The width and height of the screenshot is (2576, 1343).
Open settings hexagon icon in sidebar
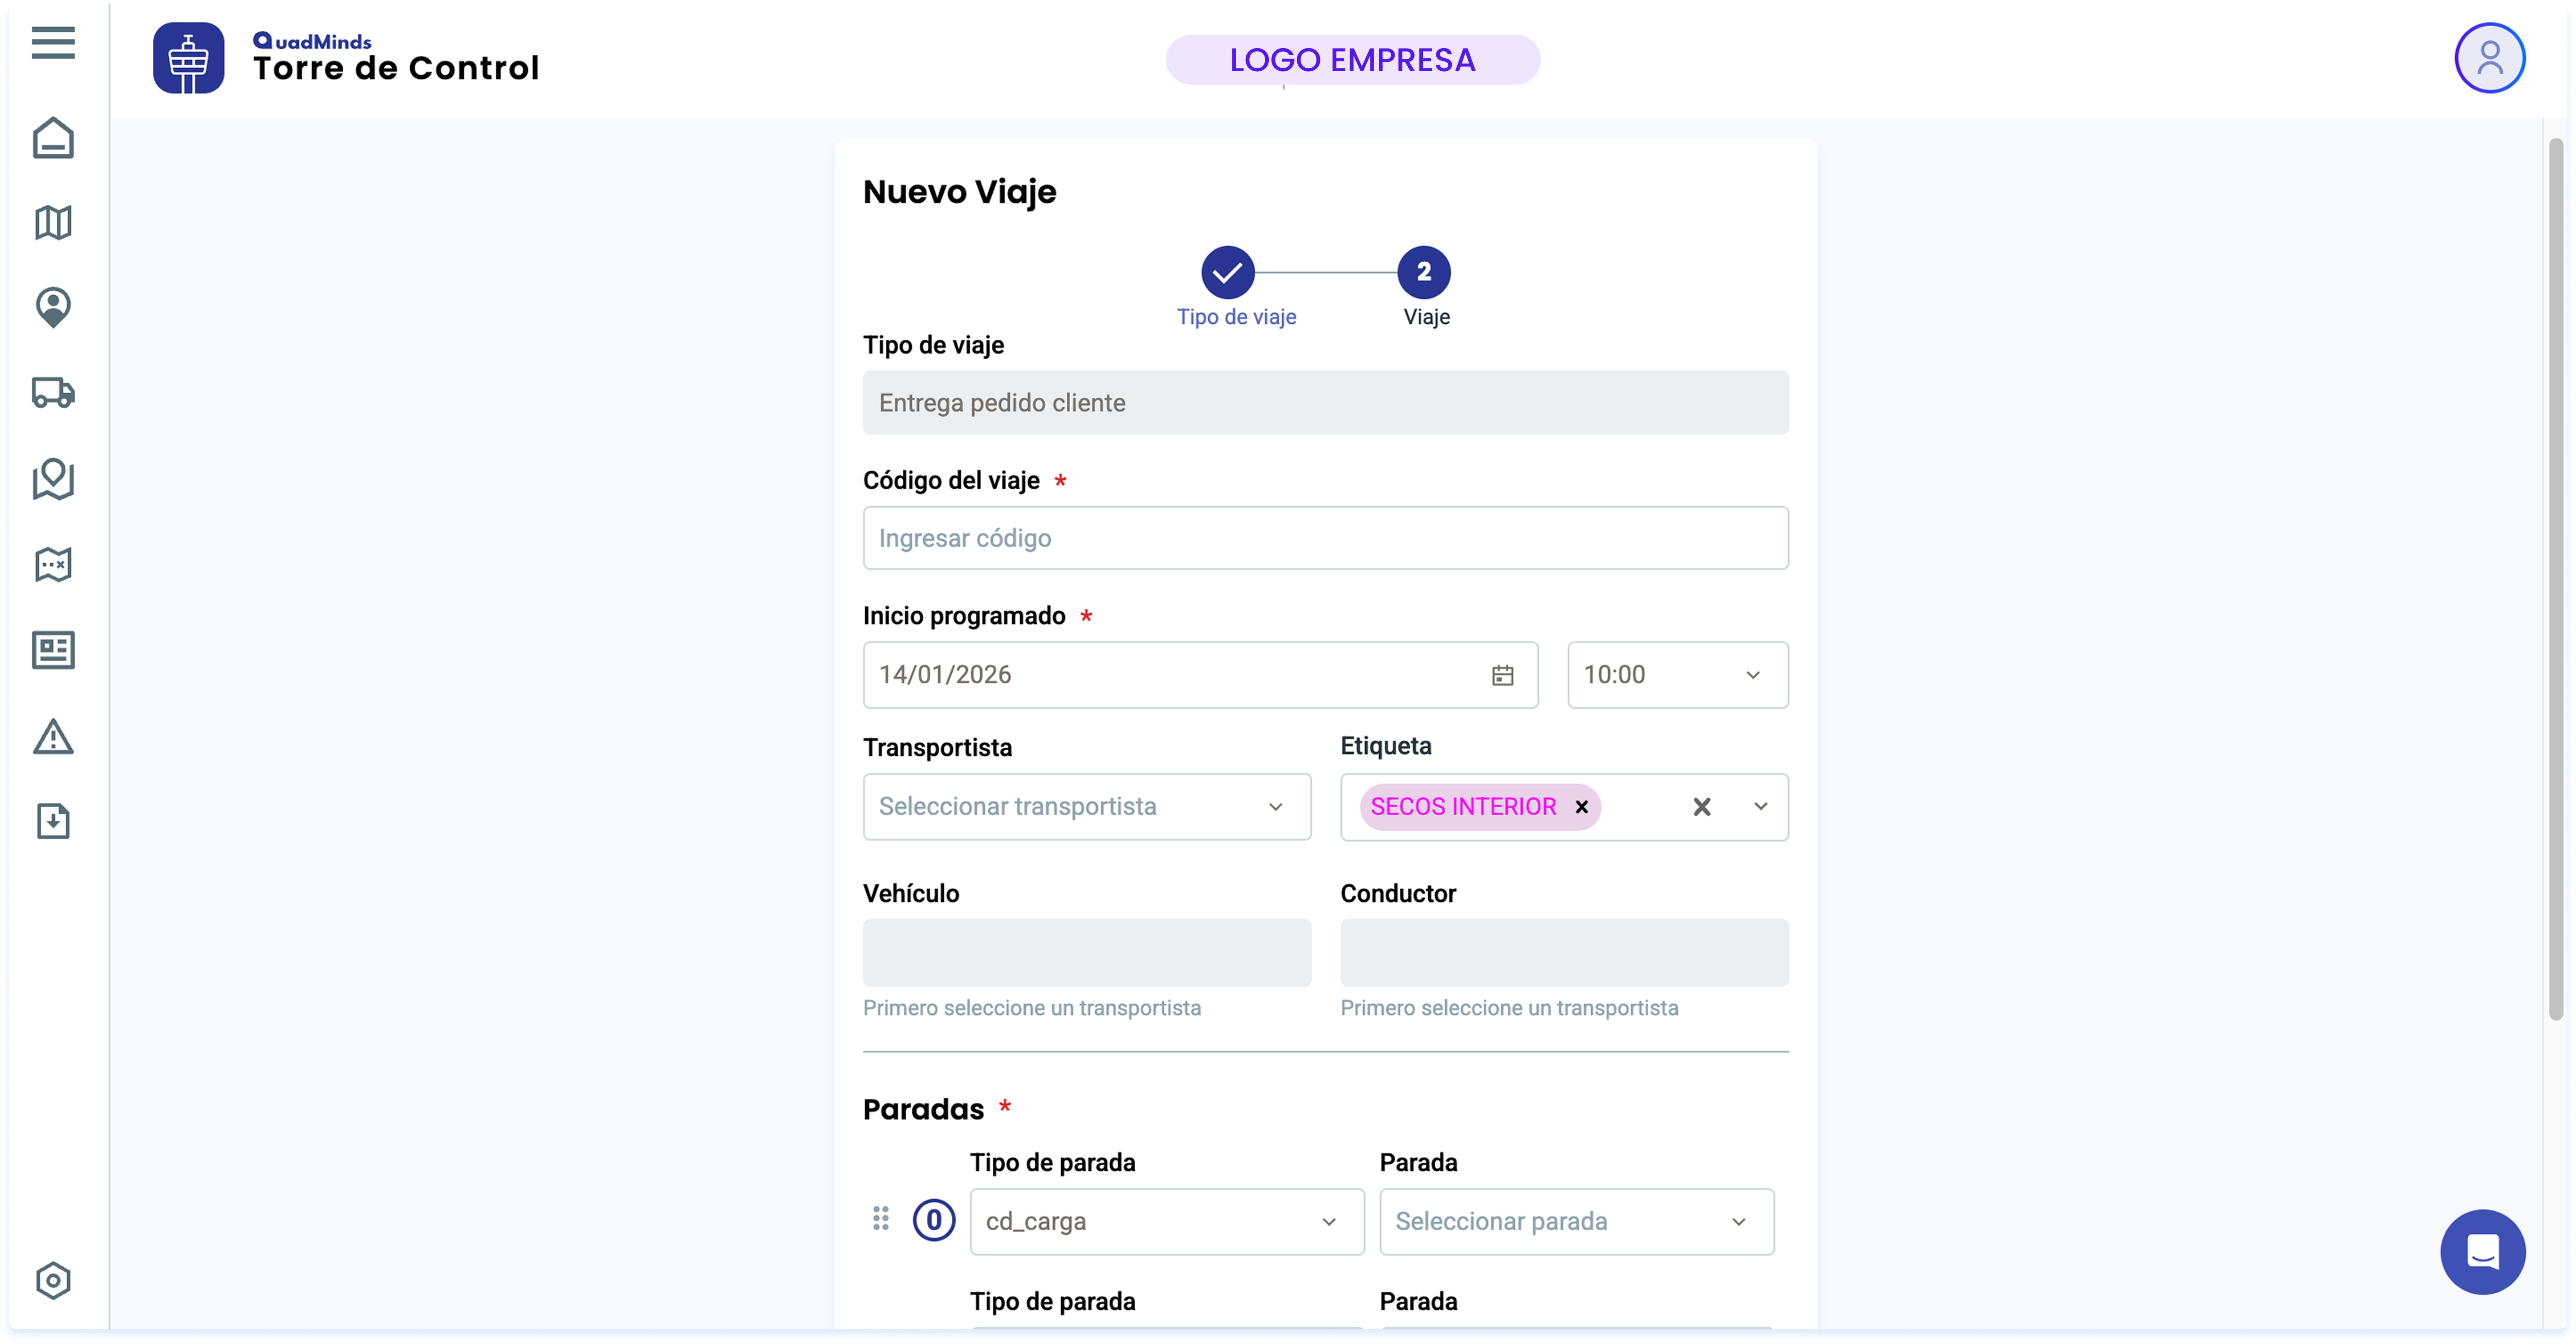pyautogui.click(x=53, y=1280)
